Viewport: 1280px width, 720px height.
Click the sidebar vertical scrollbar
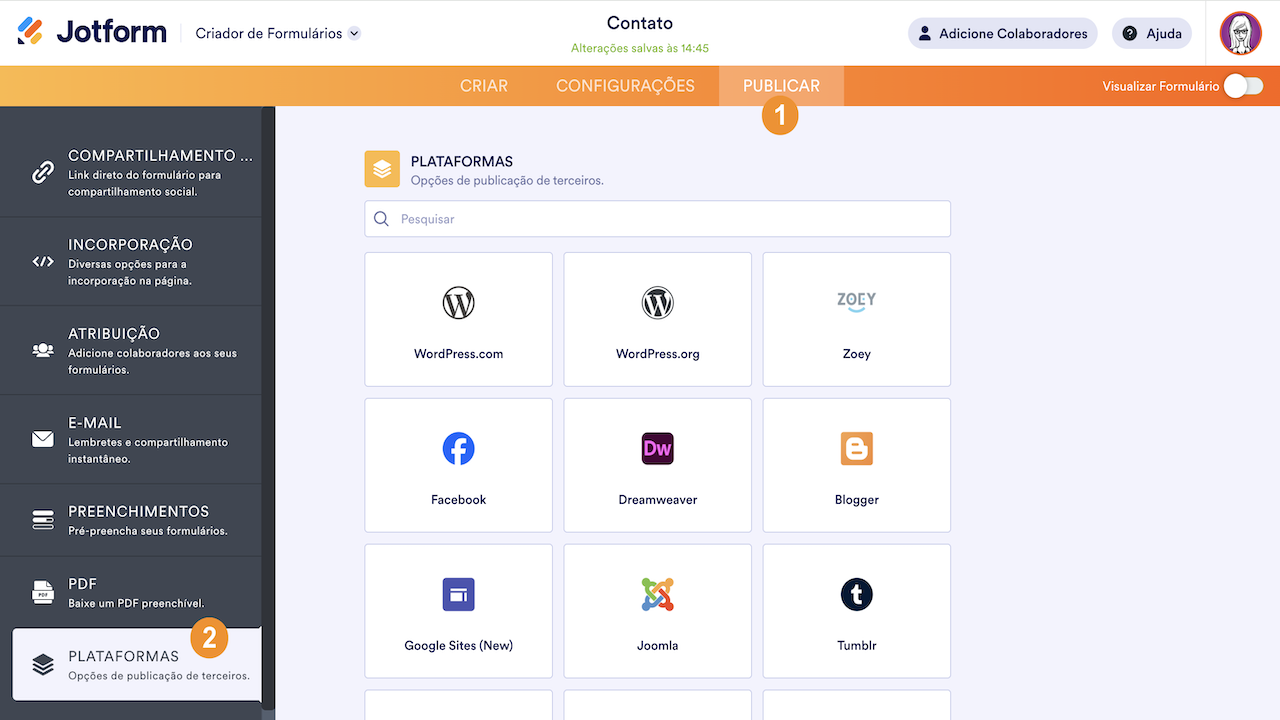pyautogui.click(x=268, y=408)
